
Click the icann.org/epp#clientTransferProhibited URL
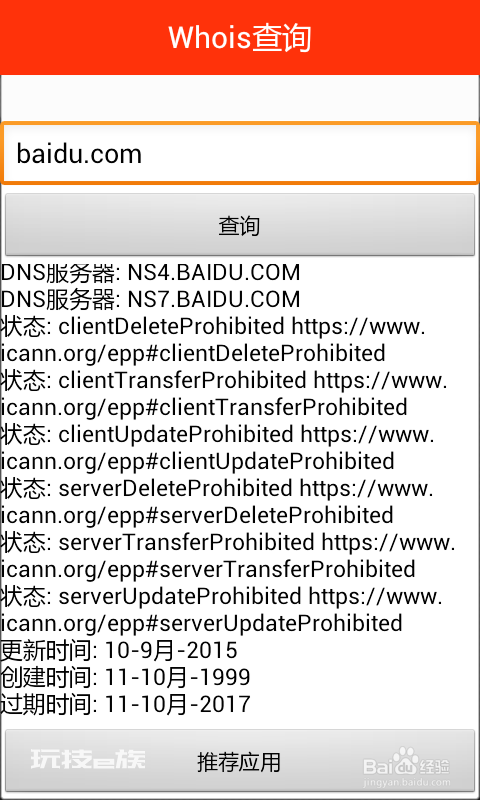coord(204,407)
